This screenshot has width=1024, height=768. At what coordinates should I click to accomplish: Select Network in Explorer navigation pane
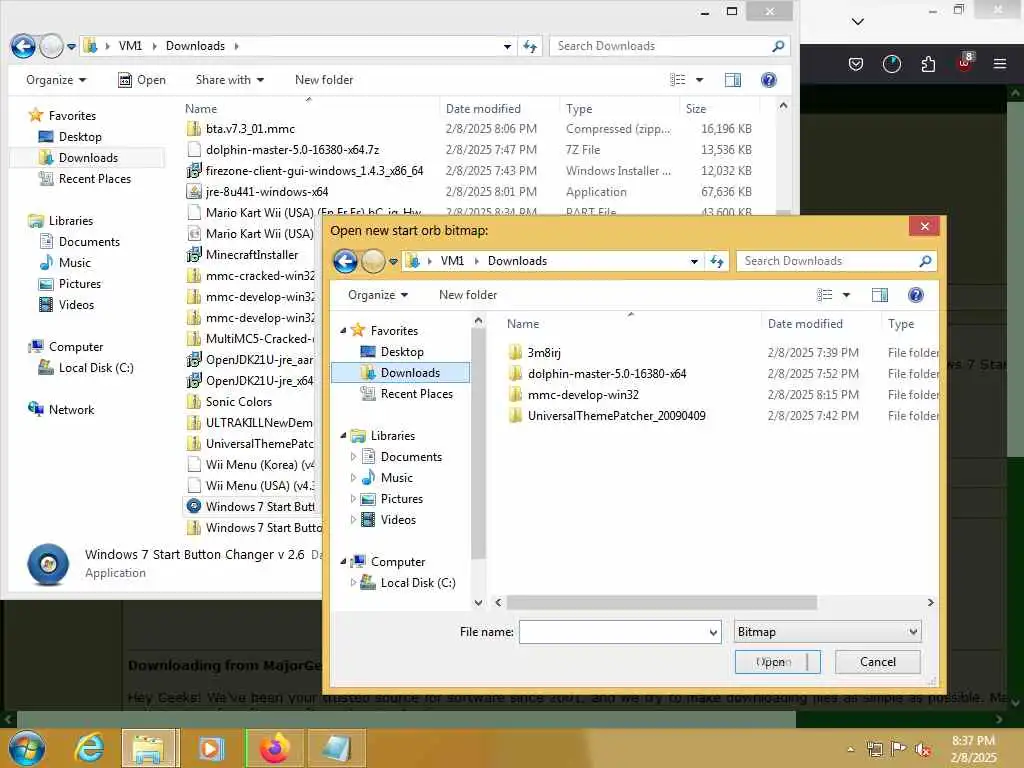tap(61, 409)
